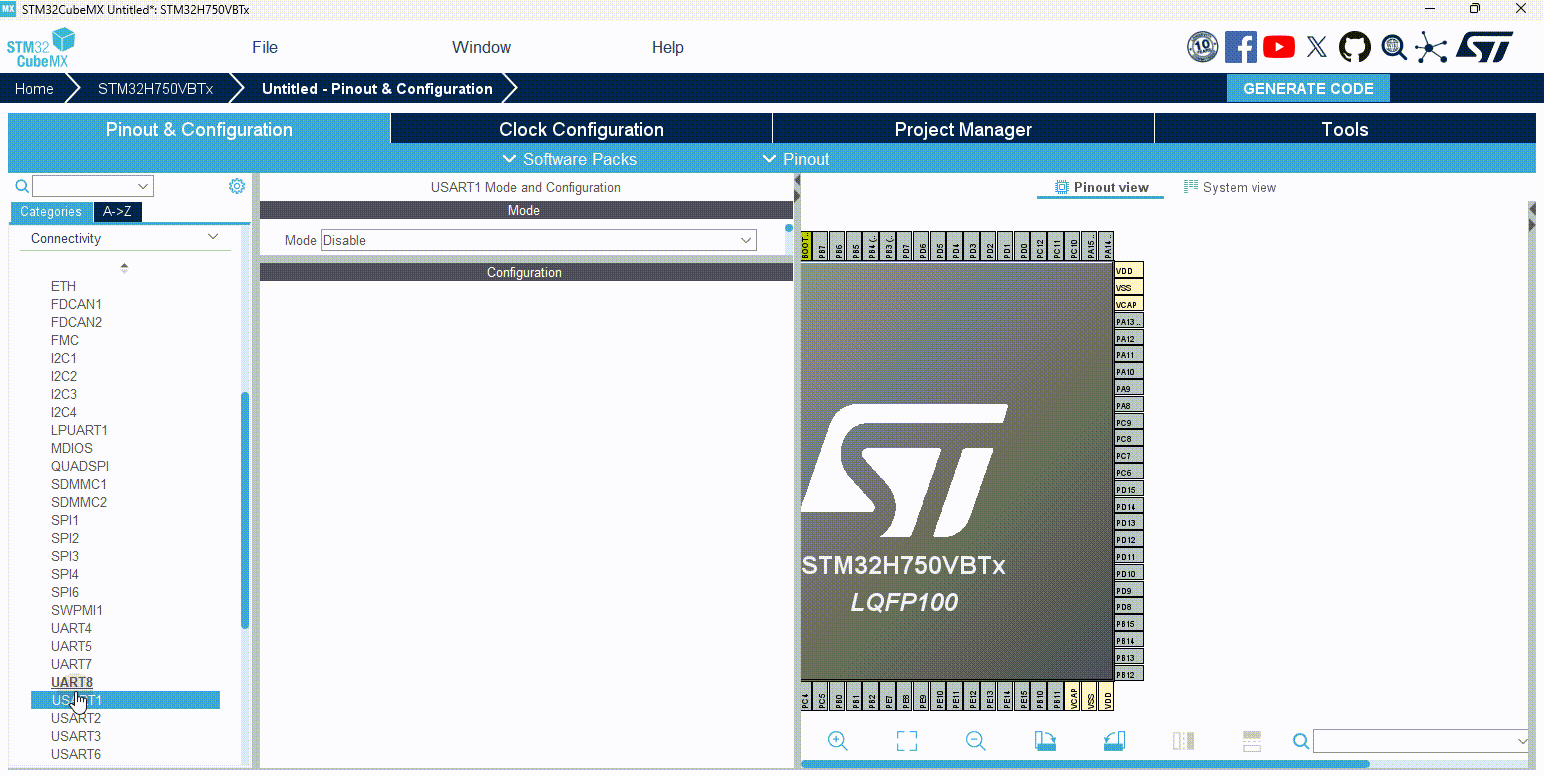Select the Pinout view tab
1544x776 pixels.
tap(1101, 187)
